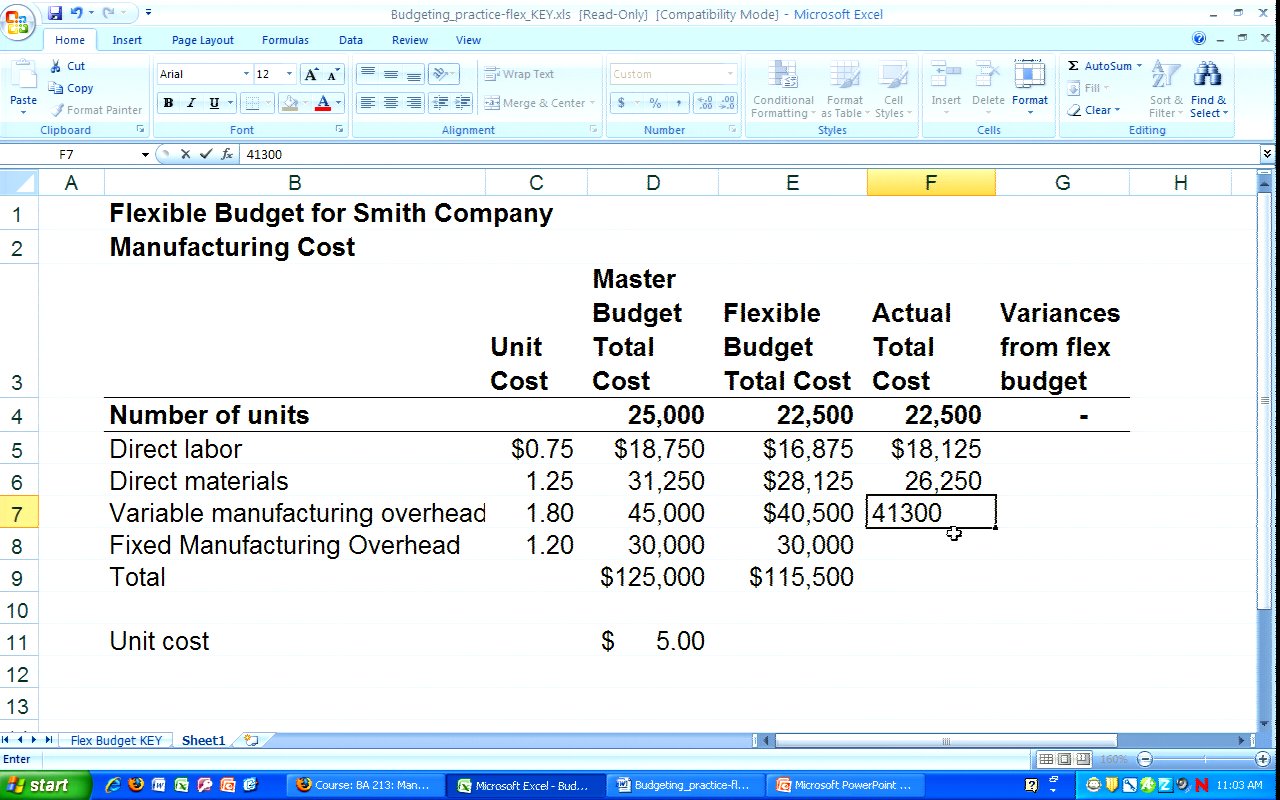Viewport: 1280px width, 800px height.
Task: Click the Save icon in quick access
Action: click(55, 13)
